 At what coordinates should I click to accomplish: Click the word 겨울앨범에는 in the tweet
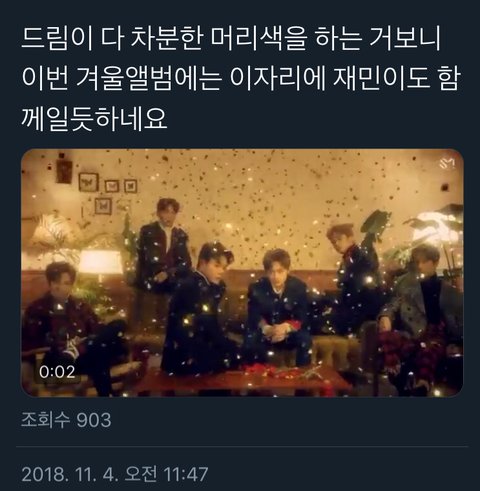tap(148, 79)
